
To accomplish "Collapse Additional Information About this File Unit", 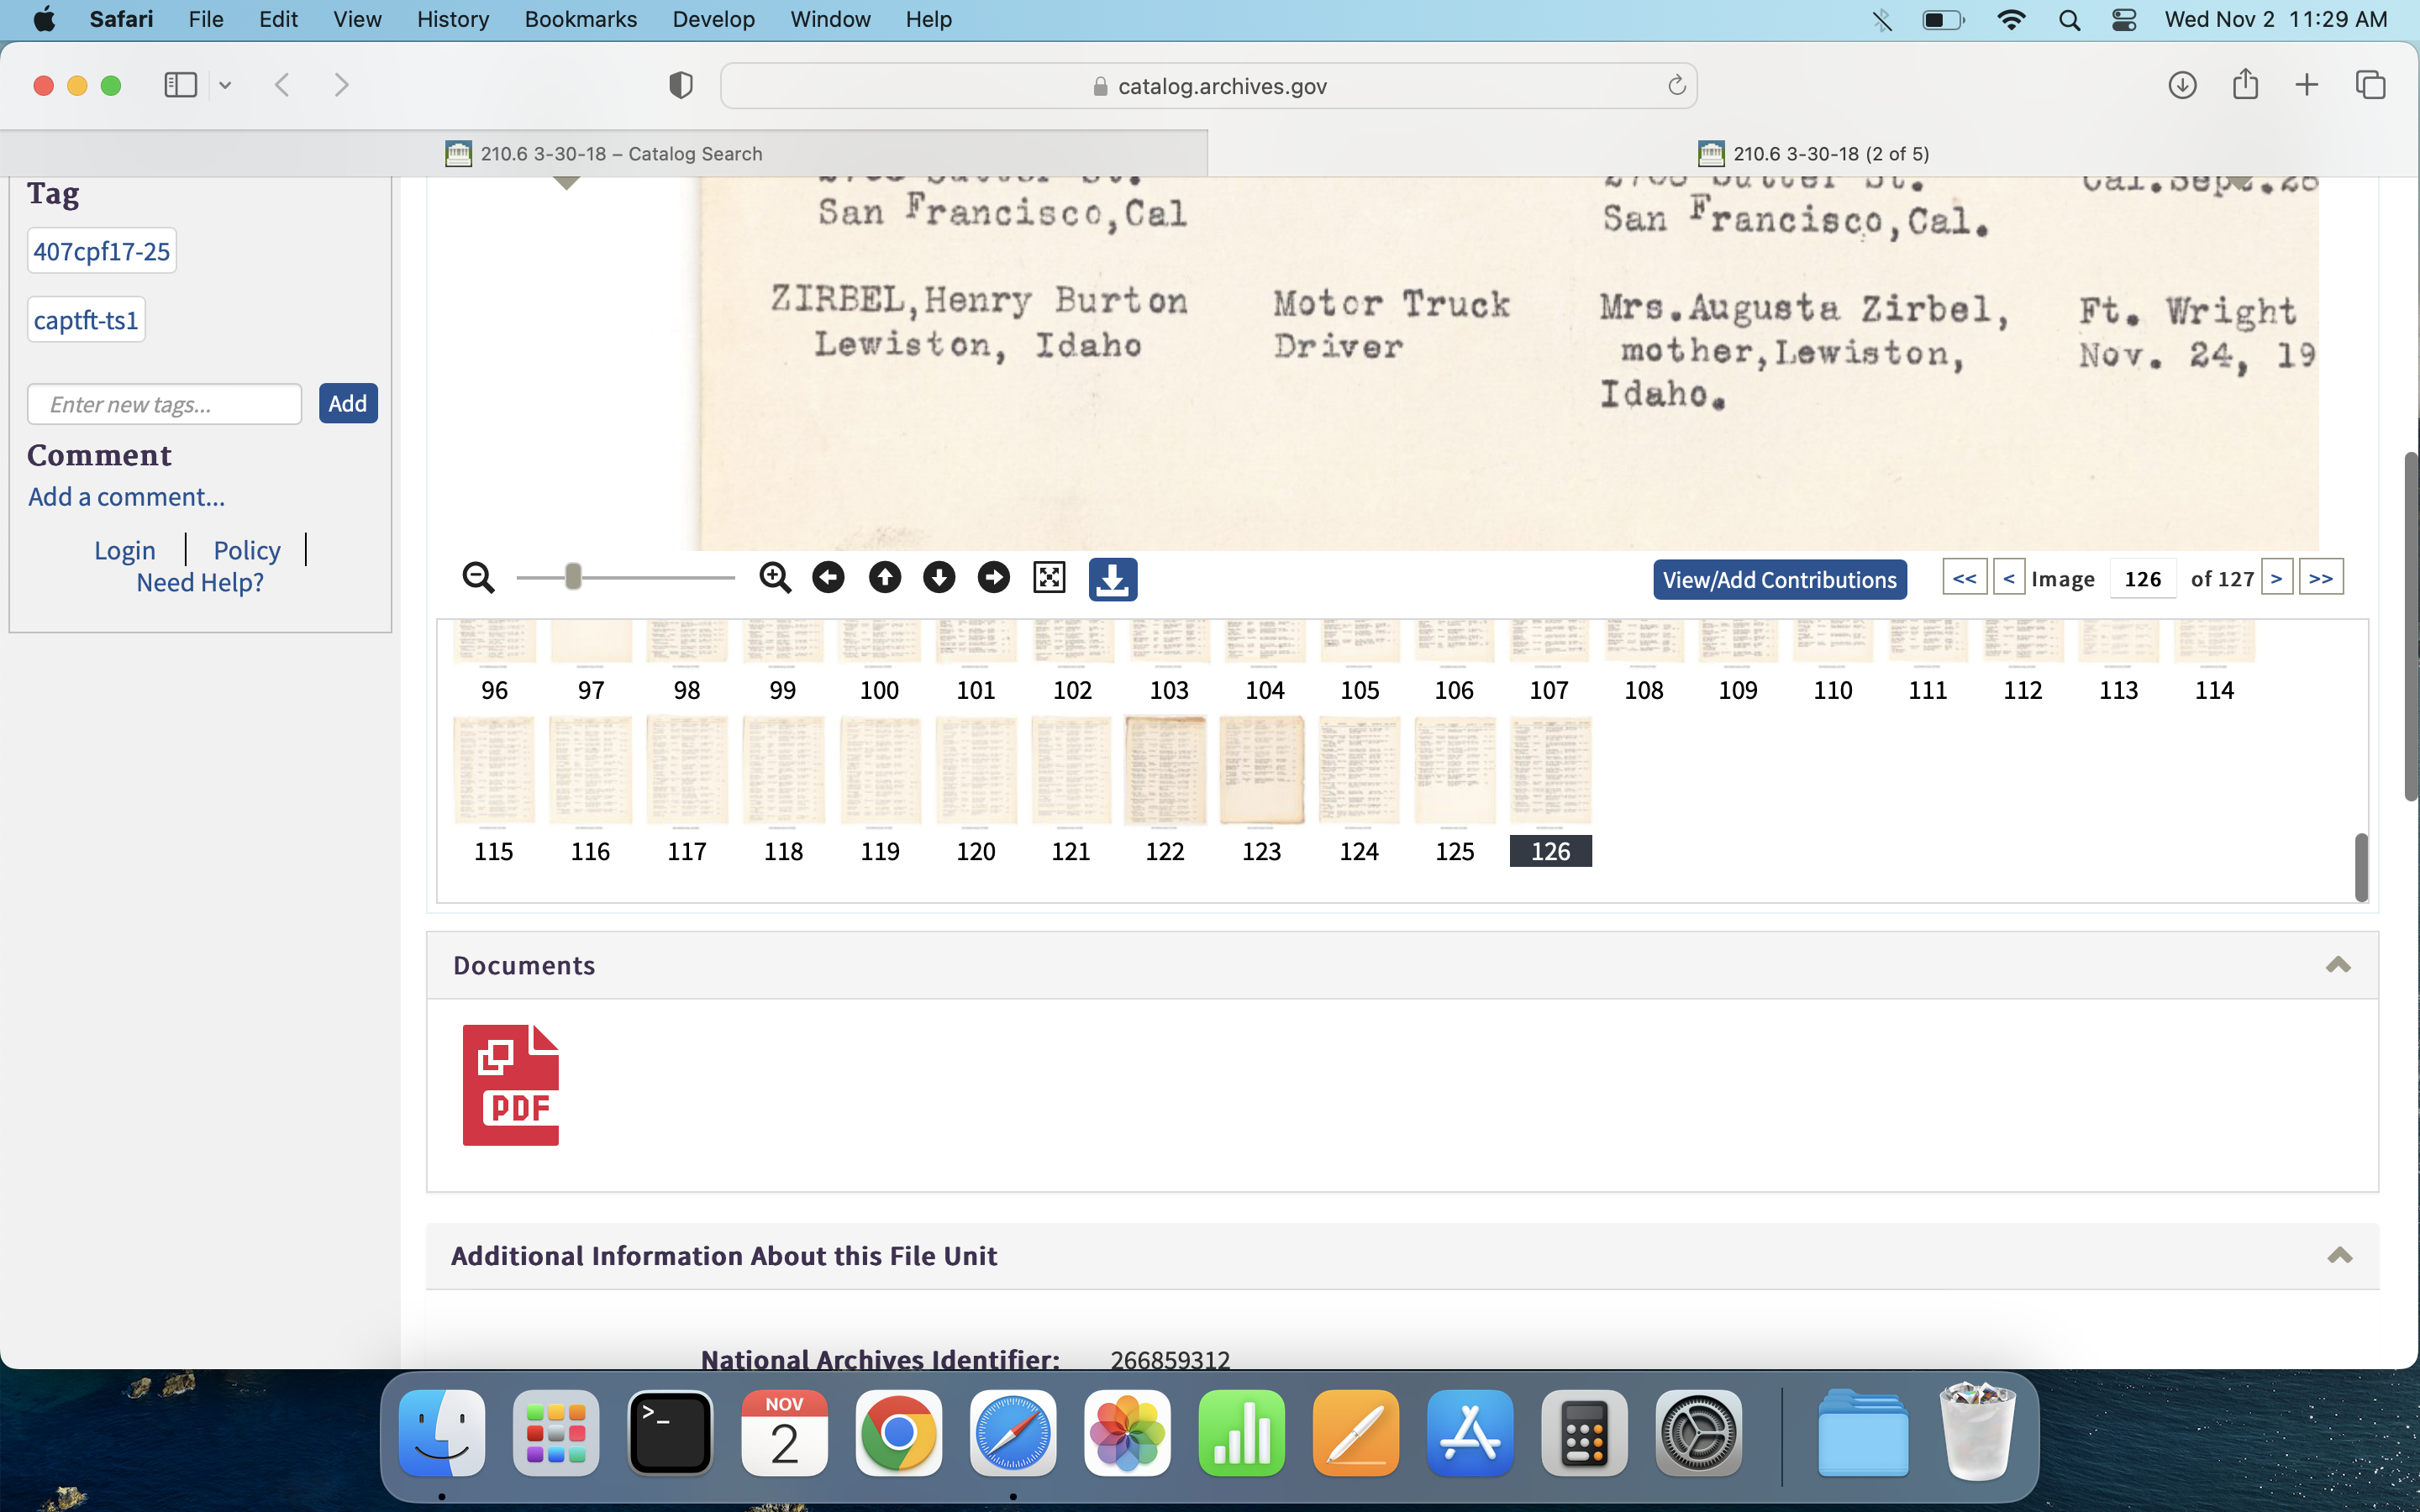I will coord(2339,1256).
